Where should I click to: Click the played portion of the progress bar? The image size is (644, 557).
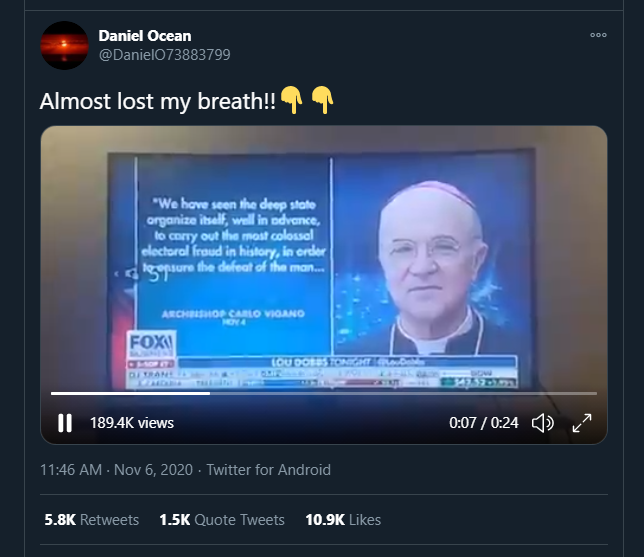pos(130,394)
